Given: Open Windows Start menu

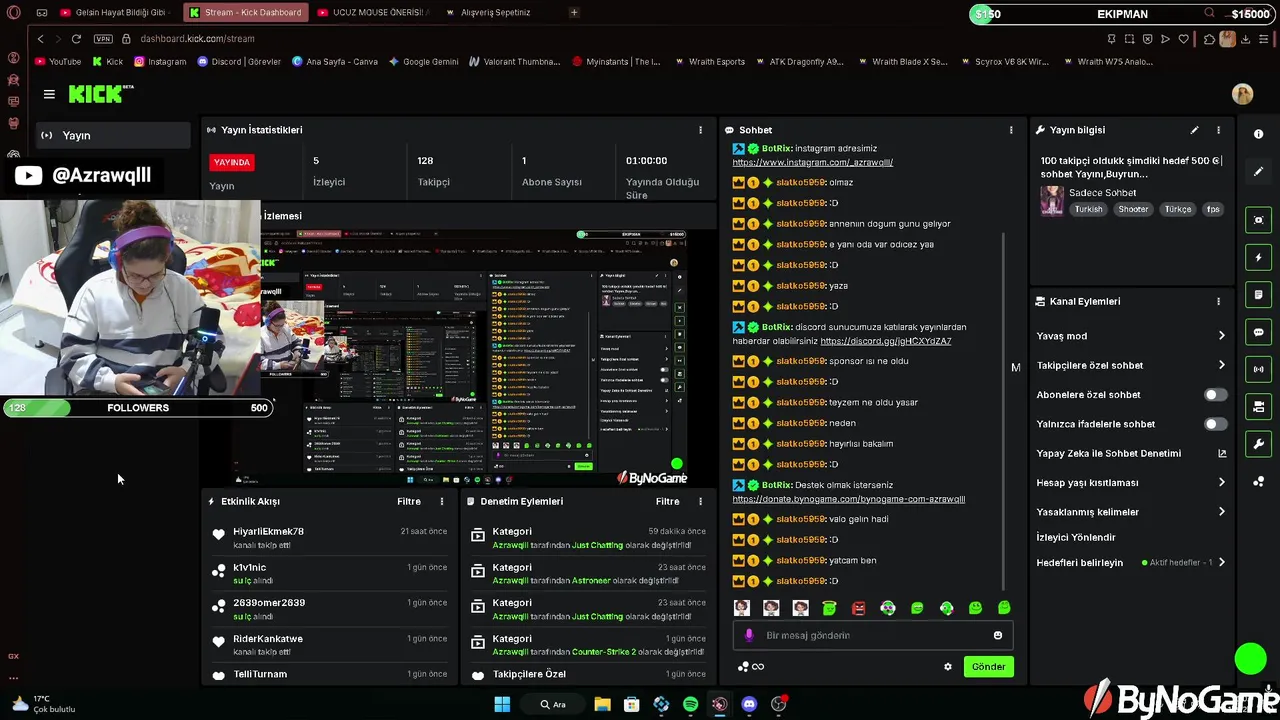Looking at the screenshot, I should tap(502, 704).
